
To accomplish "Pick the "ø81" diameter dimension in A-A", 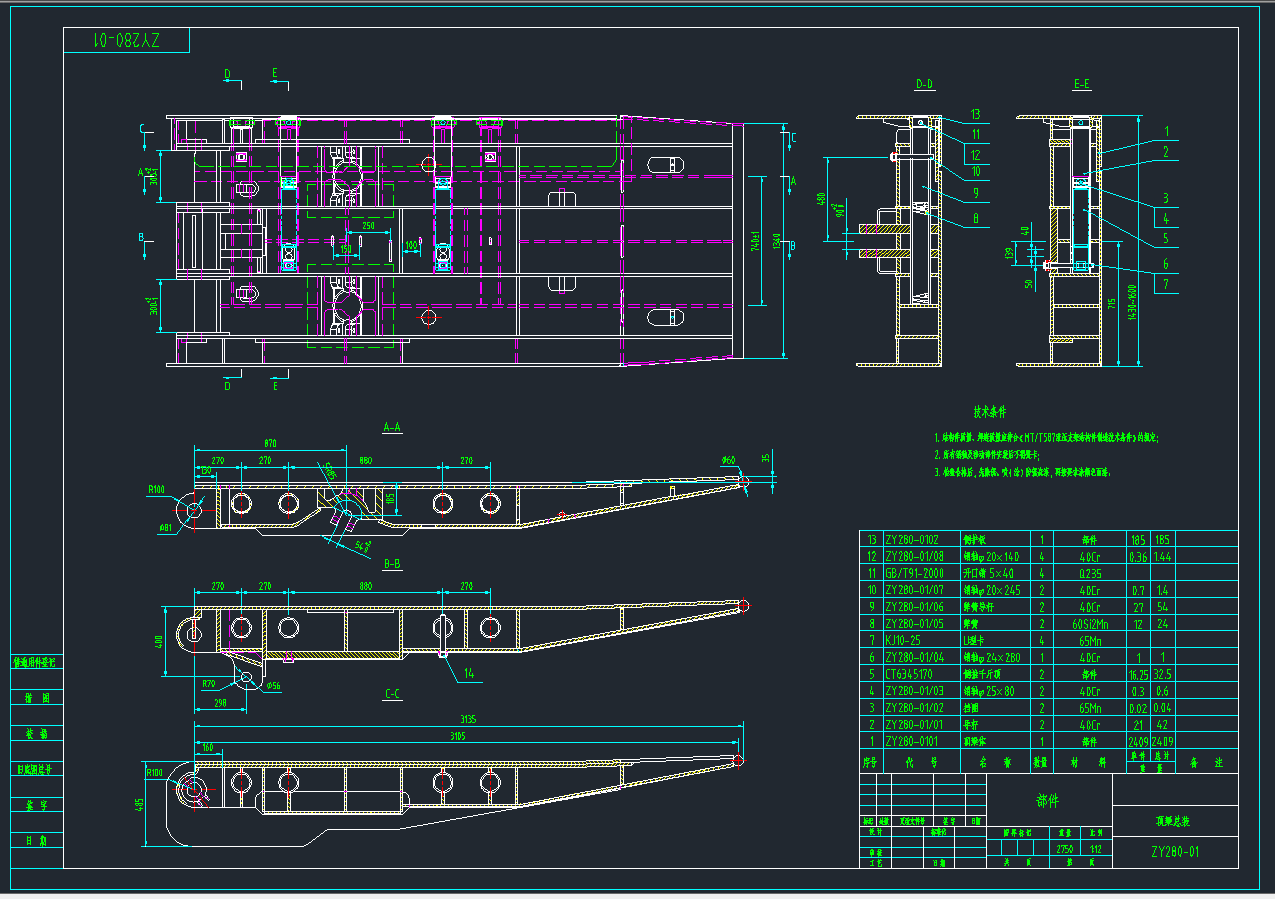I will click(x=166, y=527).
